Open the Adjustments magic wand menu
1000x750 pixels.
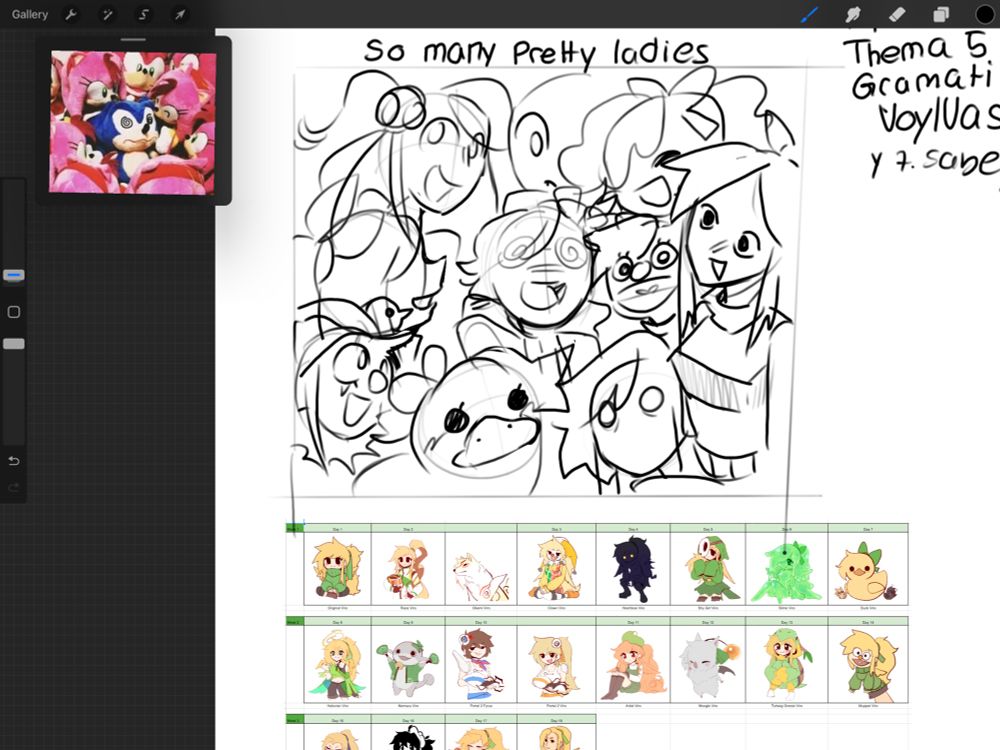click(x=107, y=14)
